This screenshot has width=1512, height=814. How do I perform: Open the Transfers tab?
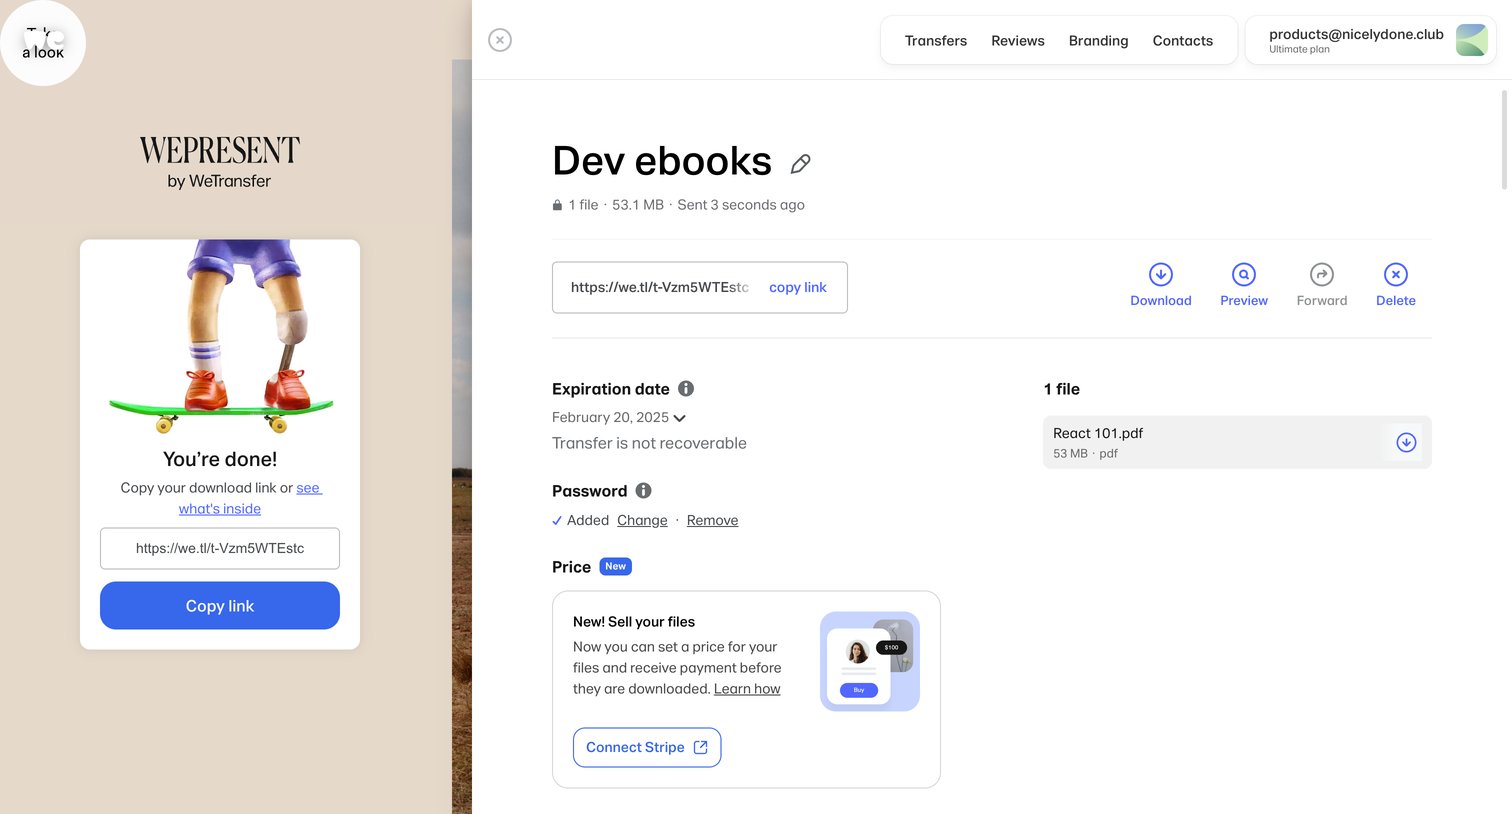pos(936,41)
